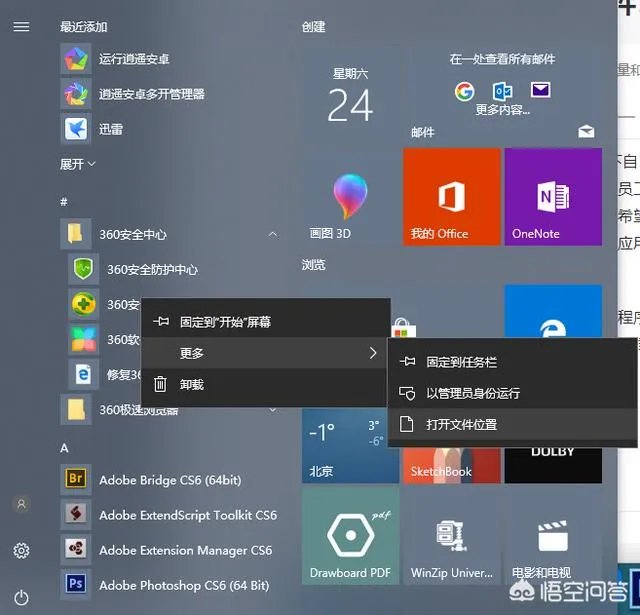The image size is (640, 615).
Task: Open Adobe Bridge CS6 via Br icon
Action: (76, 480)
